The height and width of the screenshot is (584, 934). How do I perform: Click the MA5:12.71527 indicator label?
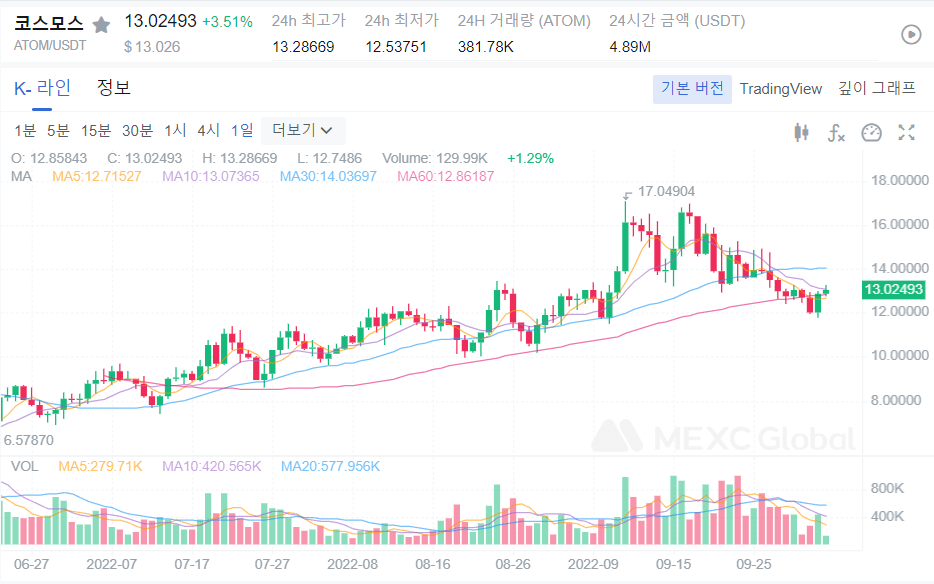click(97, 176)
